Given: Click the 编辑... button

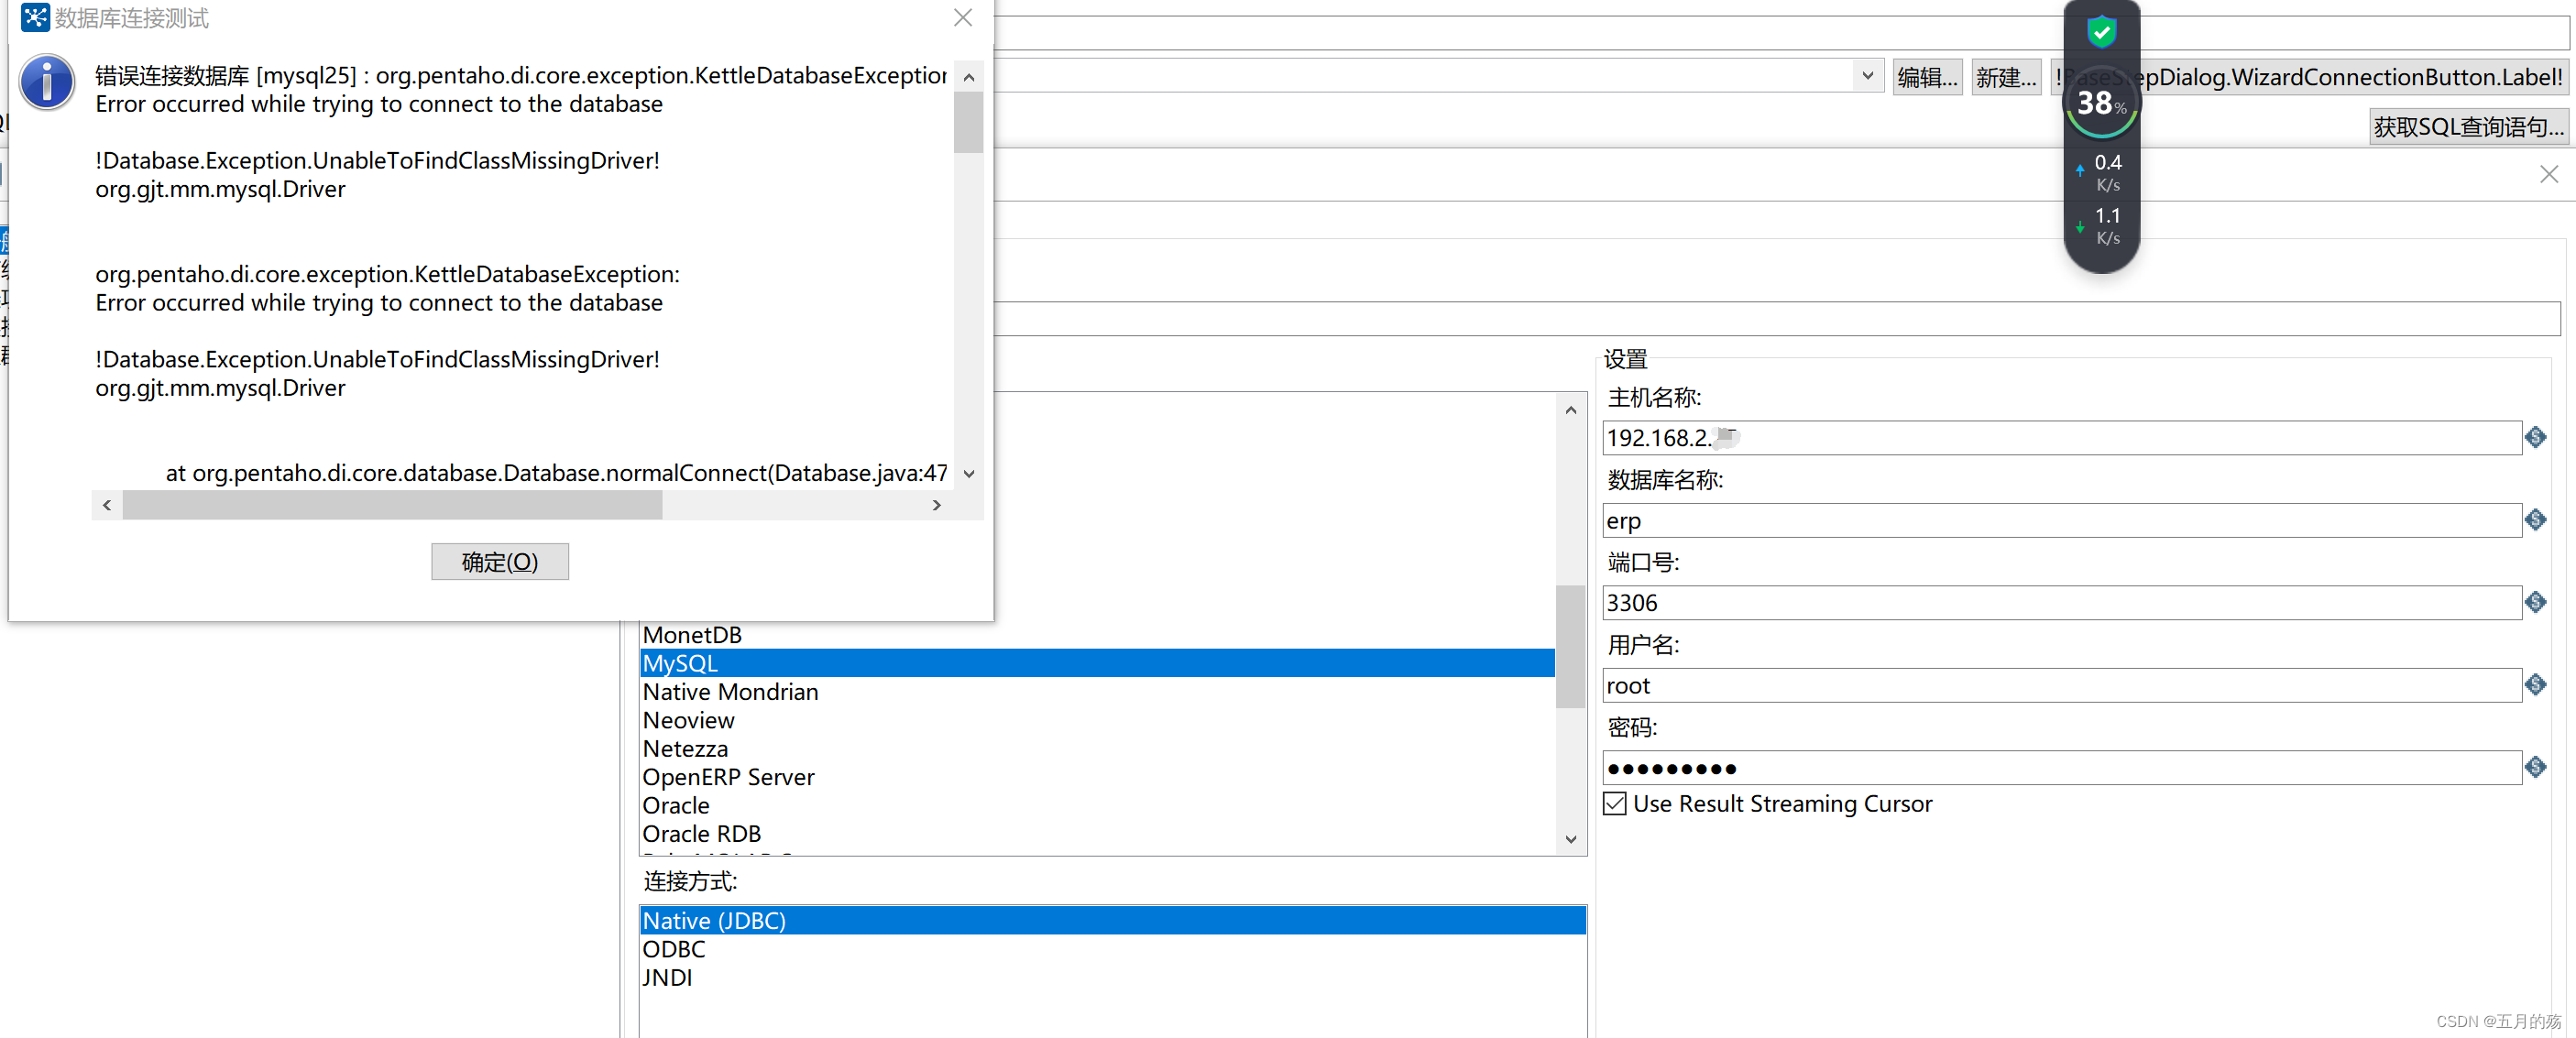Looking at the screenshot, I should [1926, 76].
